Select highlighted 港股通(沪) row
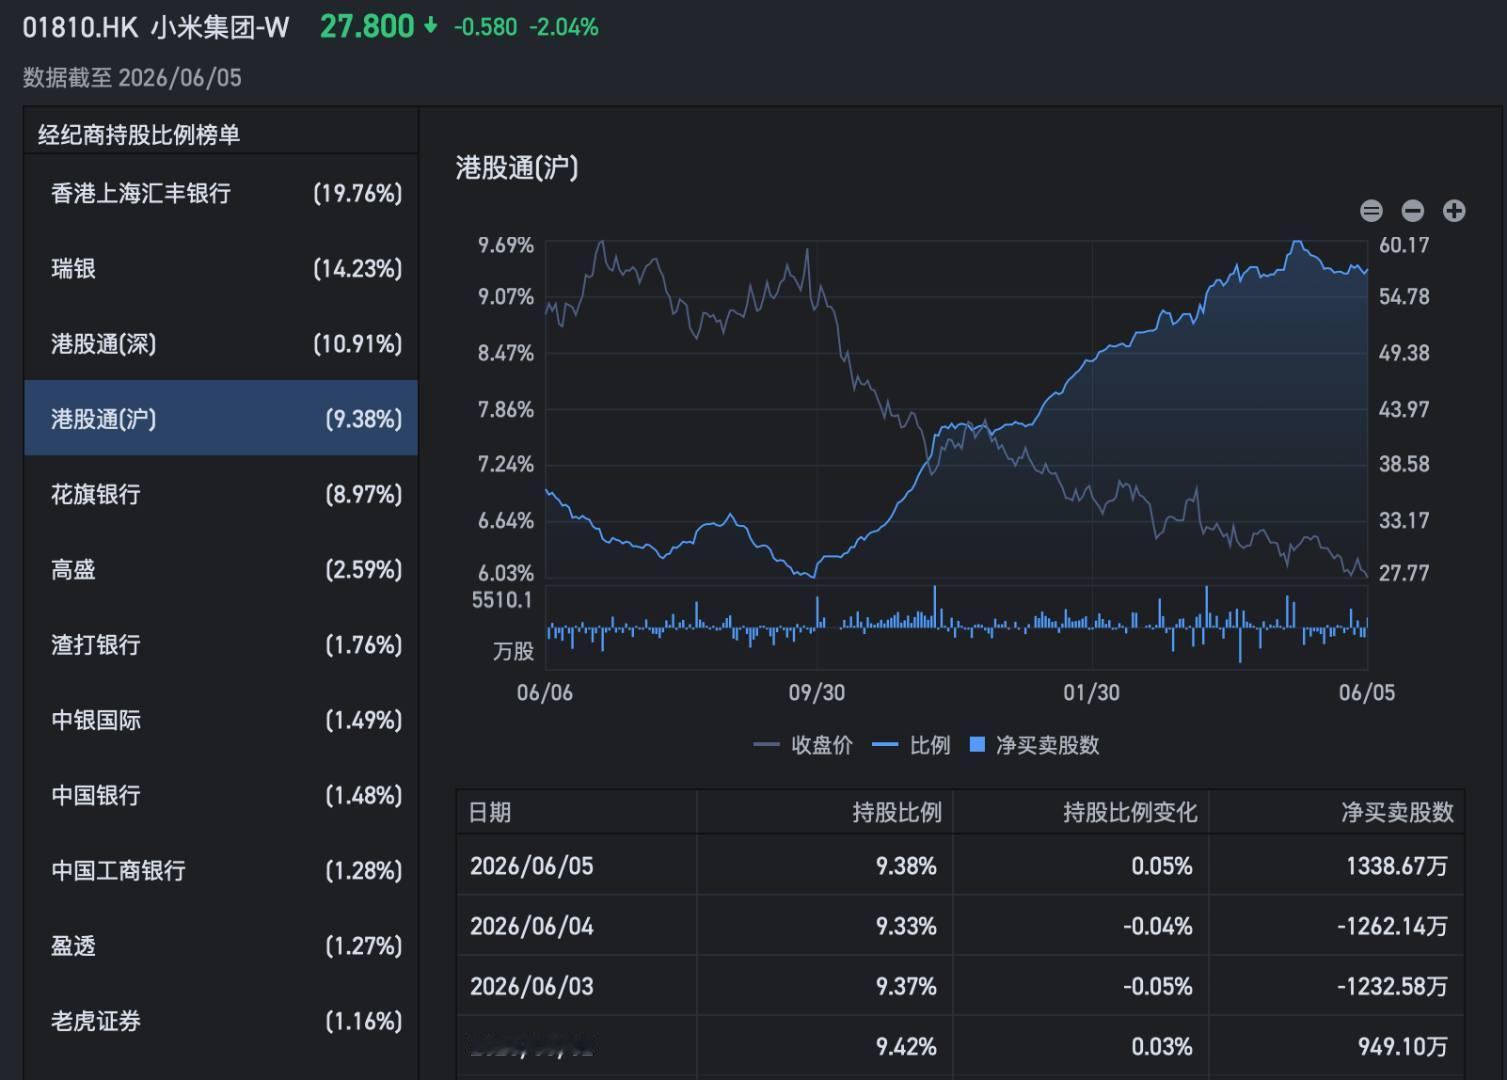This screenshot has width=1507, height=1080. point(221,418)
